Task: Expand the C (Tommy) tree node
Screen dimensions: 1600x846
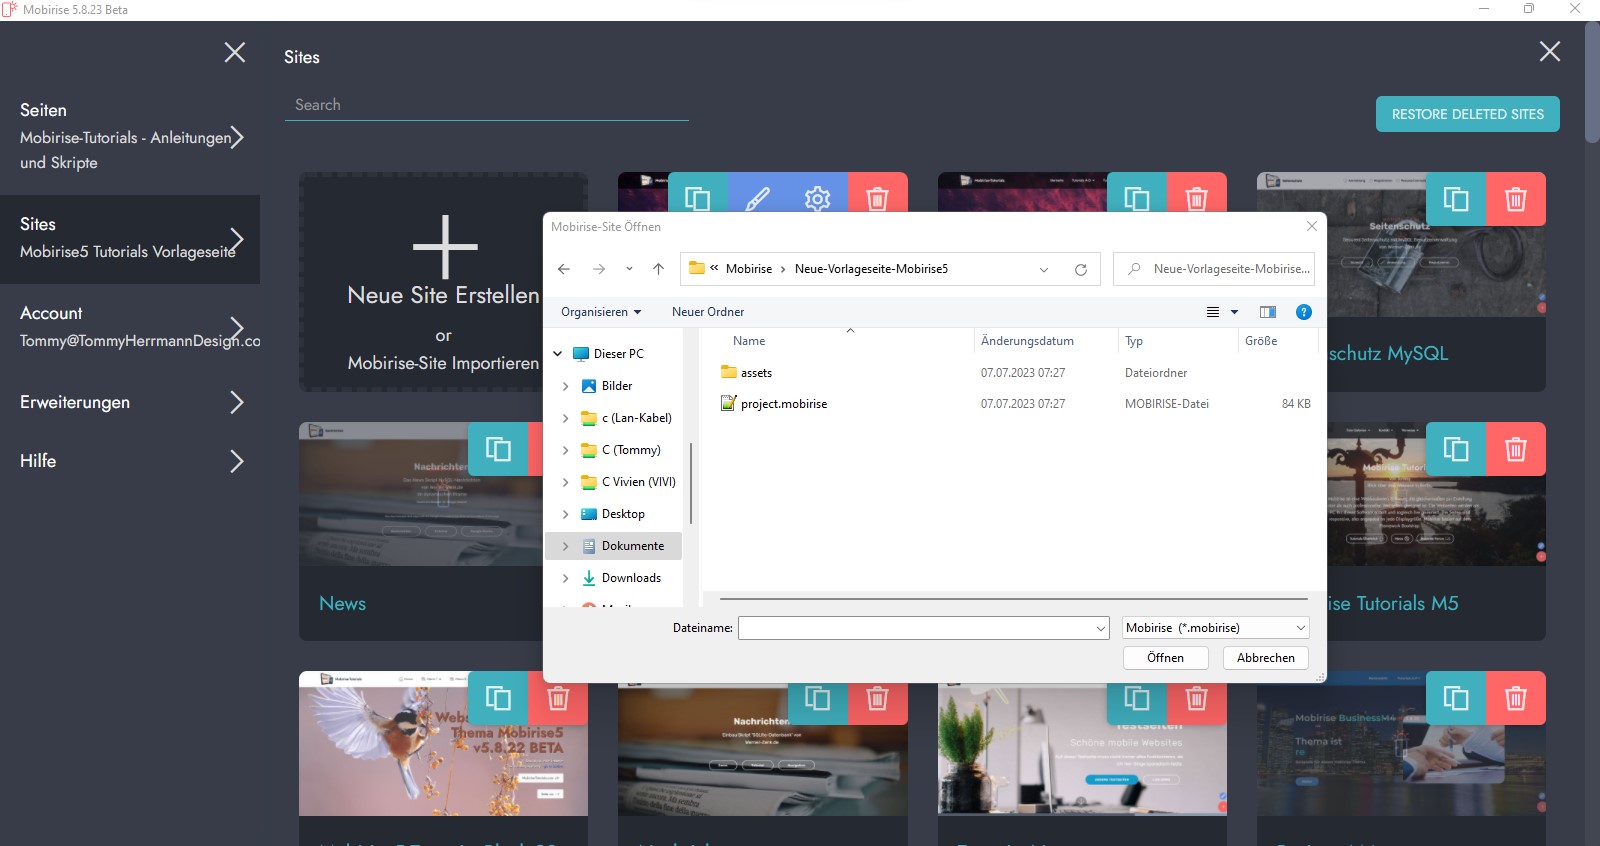Action: coord(566,450)
